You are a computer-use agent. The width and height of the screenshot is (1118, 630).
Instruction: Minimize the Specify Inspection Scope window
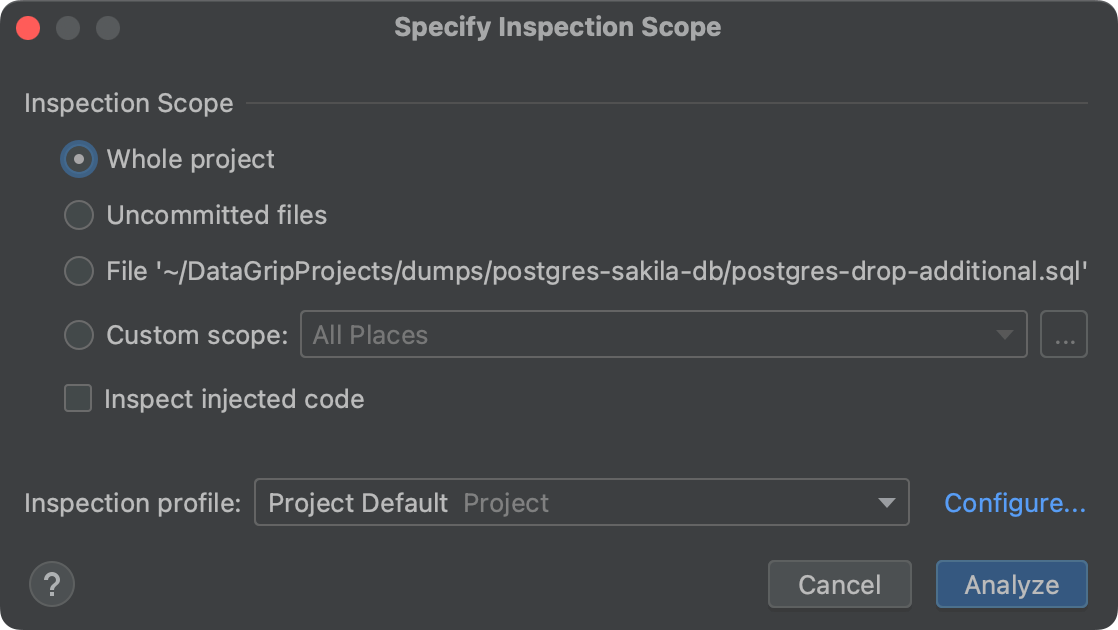[68, 27]
